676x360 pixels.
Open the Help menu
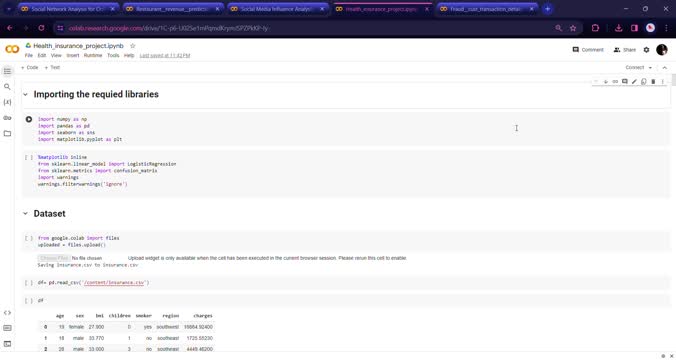129,56
